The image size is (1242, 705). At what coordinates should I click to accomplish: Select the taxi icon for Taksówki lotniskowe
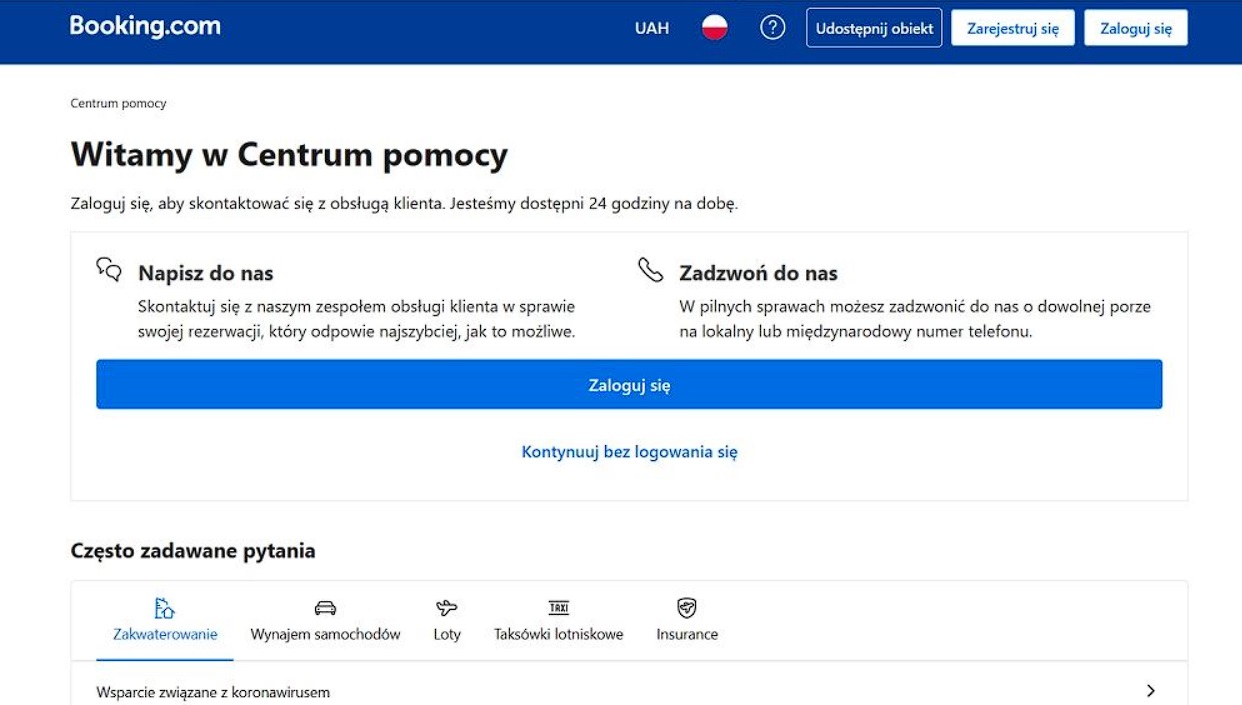(x=559, y=608)
